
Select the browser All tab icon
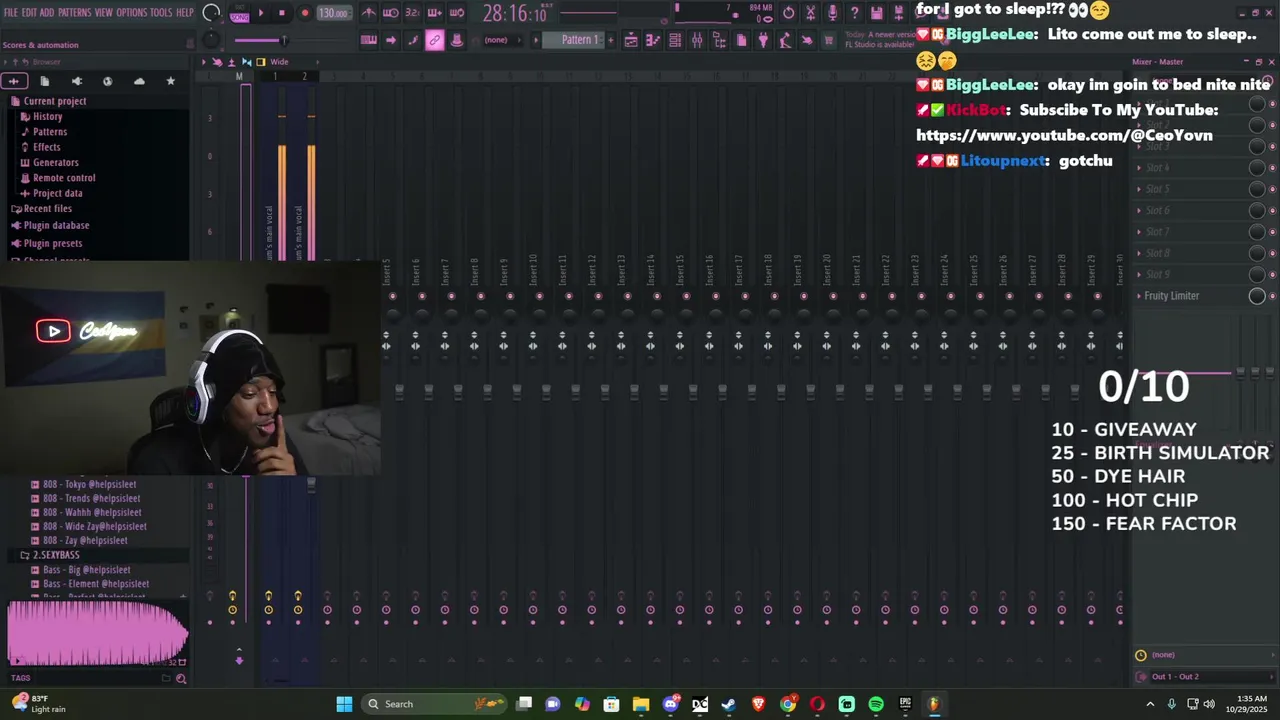tap(14, 81)
